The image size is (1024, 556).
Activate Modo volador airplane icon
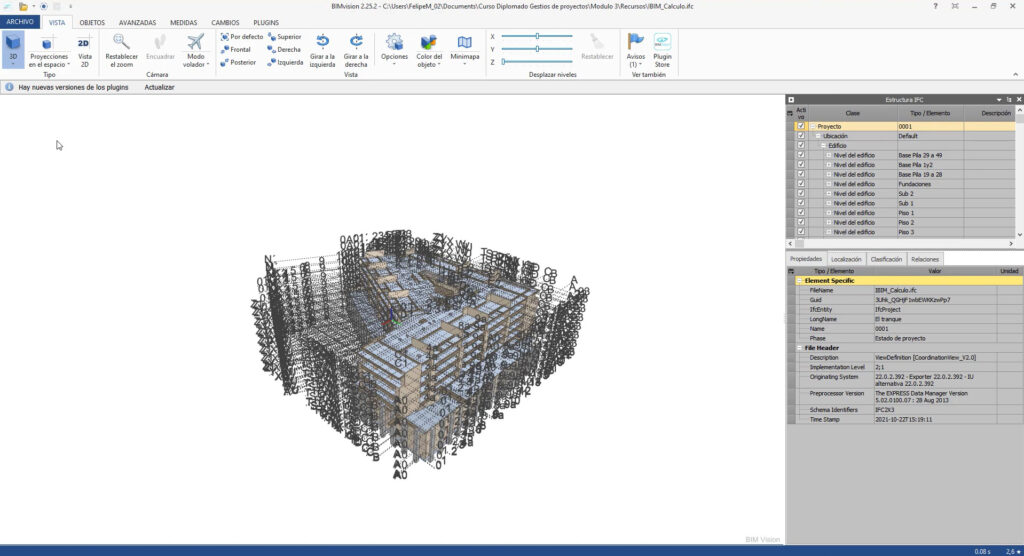(195, 43)
